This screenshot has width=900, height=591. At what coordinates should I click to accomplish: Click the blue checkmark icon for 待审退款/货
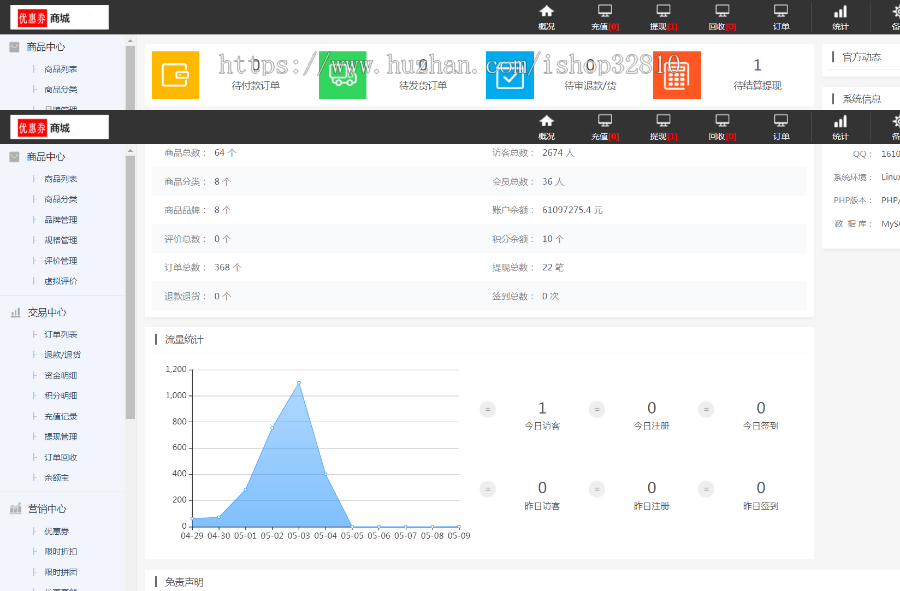click(509, 75)
